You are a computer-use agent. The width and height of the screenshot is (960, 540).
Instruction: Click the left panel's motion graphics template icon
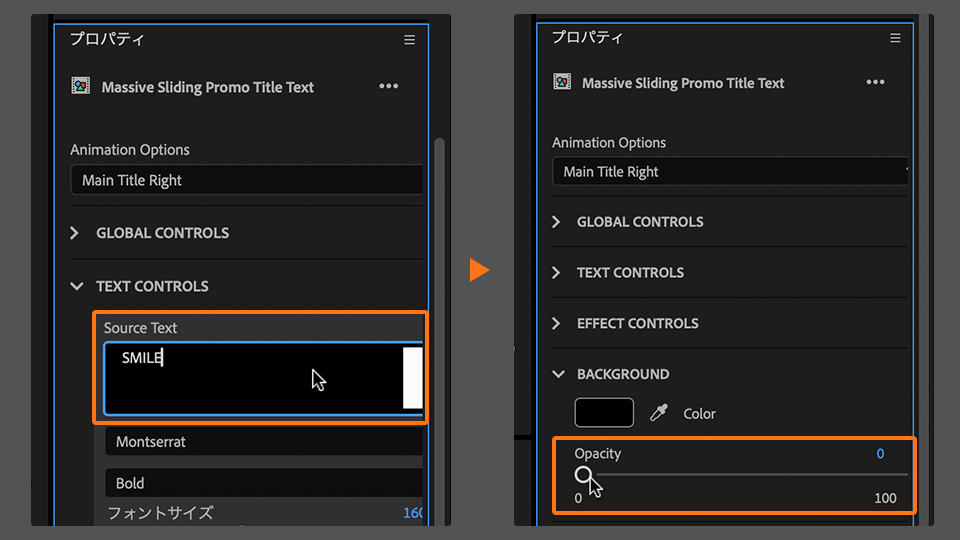[81, 87]
